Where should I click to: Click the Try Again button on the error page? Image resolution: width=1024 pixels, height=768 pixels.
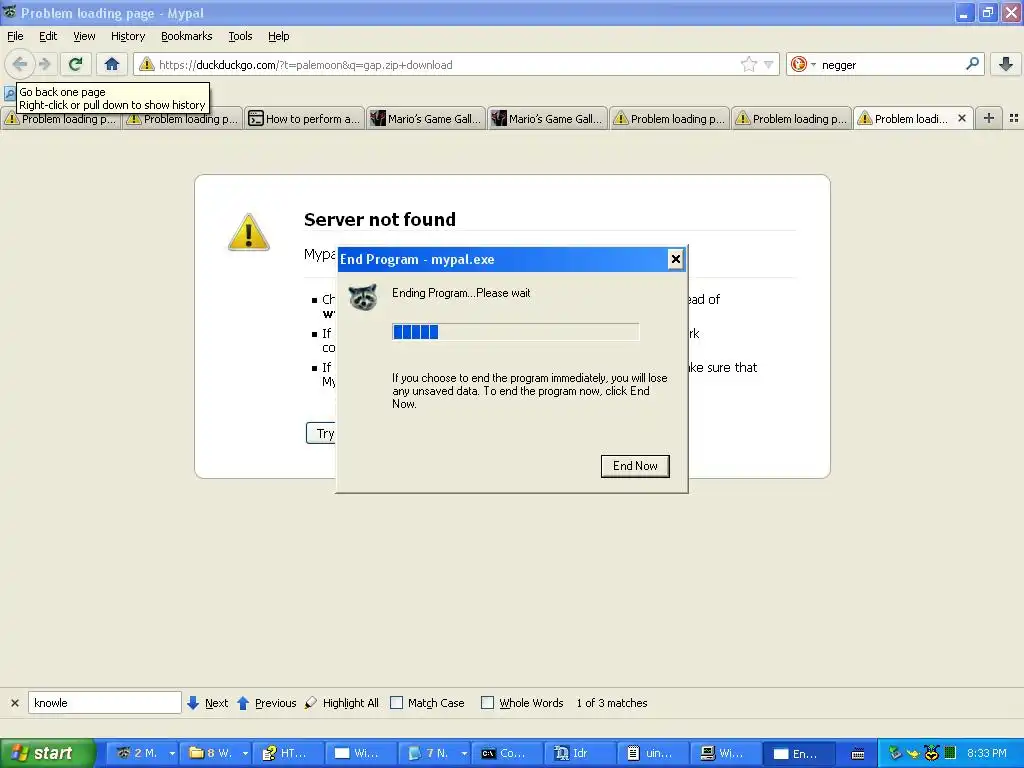321,433
